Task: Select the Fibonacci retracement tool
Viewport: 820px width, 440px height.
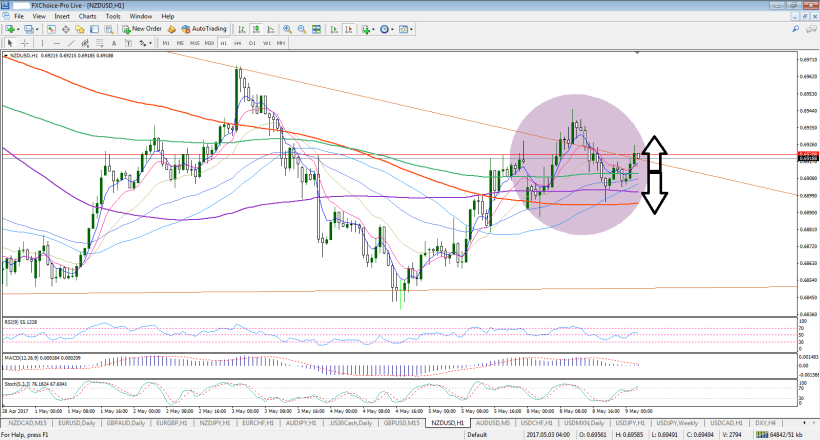Action: click(x=99, y=43)
